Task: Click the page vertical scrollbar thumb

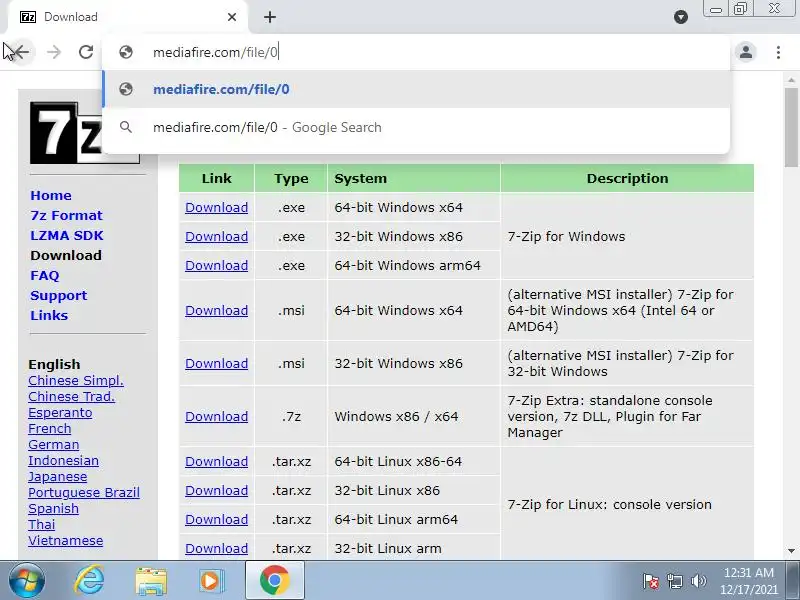Action: pos(791,127)
